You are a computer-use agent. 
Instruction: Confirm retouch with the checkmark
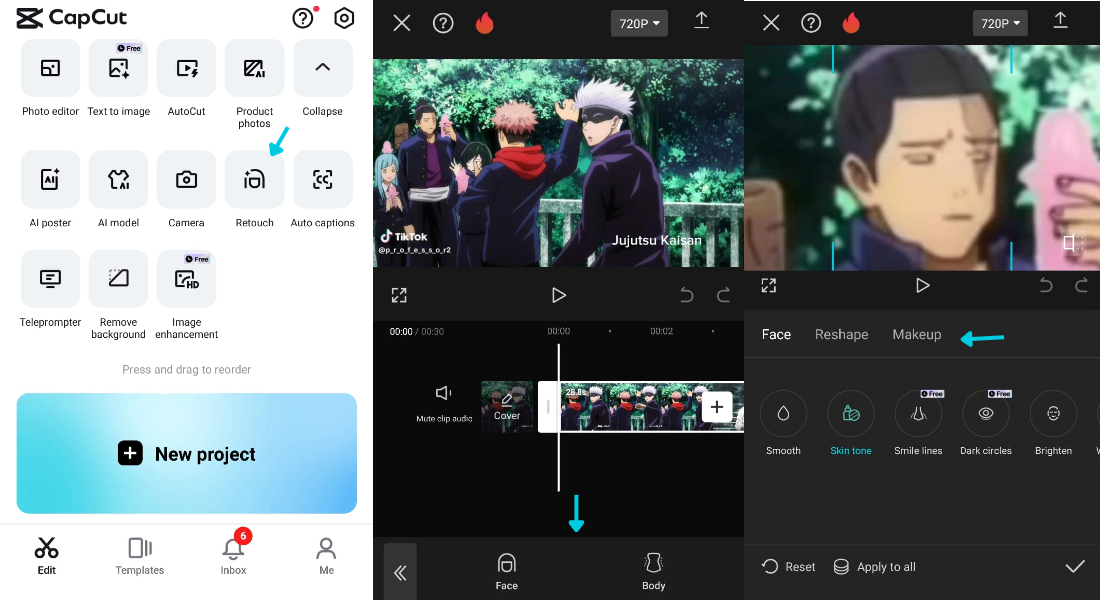tap(1075, 566)
